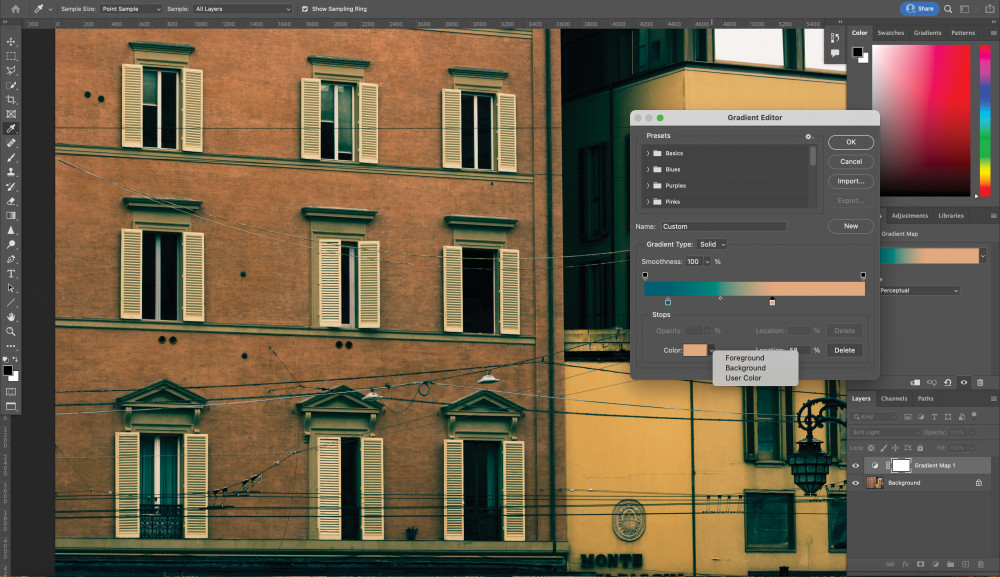Open the Sample All Layers dropdown
Viewport: 1000px width, 577px height.
(x=242, y=9)
